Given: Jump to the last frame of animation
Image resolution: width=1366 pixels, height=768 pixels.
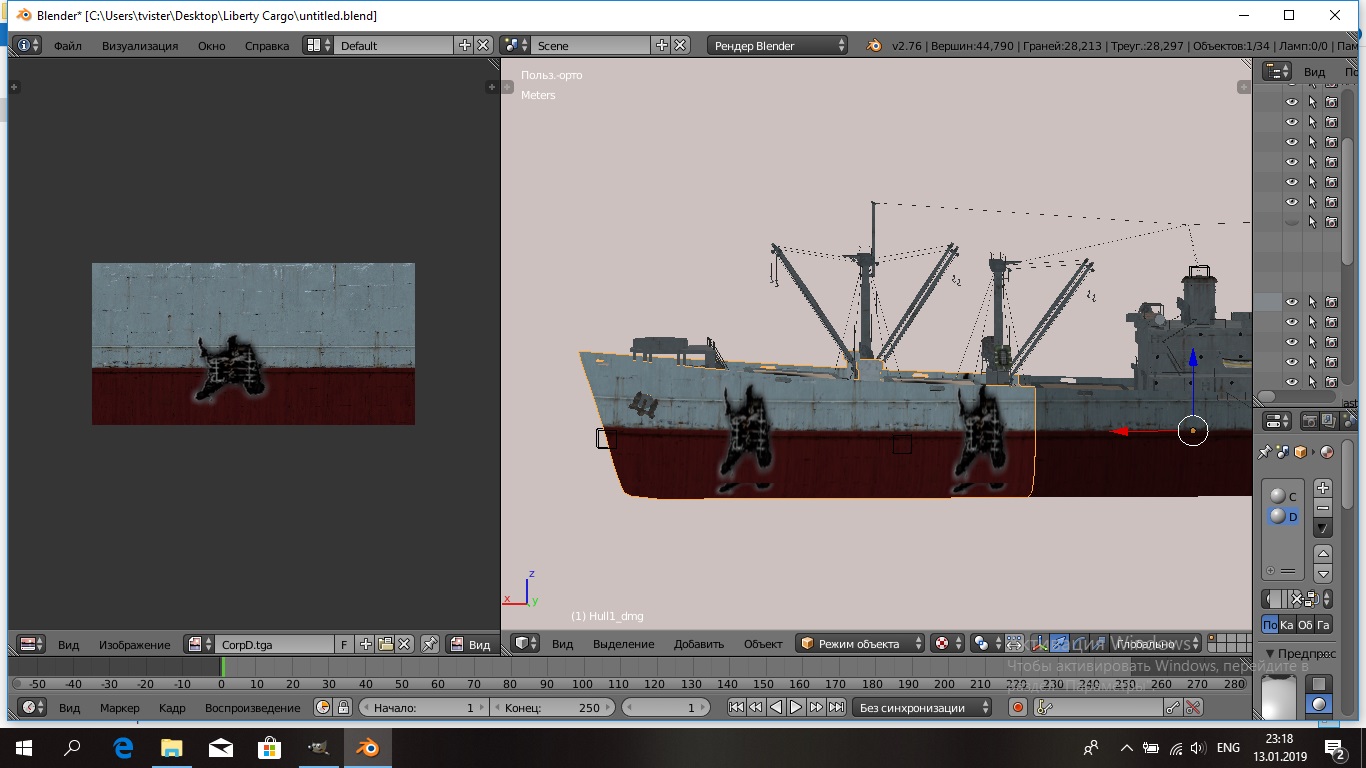Looking at the screenshot, I should click(836, 708).
